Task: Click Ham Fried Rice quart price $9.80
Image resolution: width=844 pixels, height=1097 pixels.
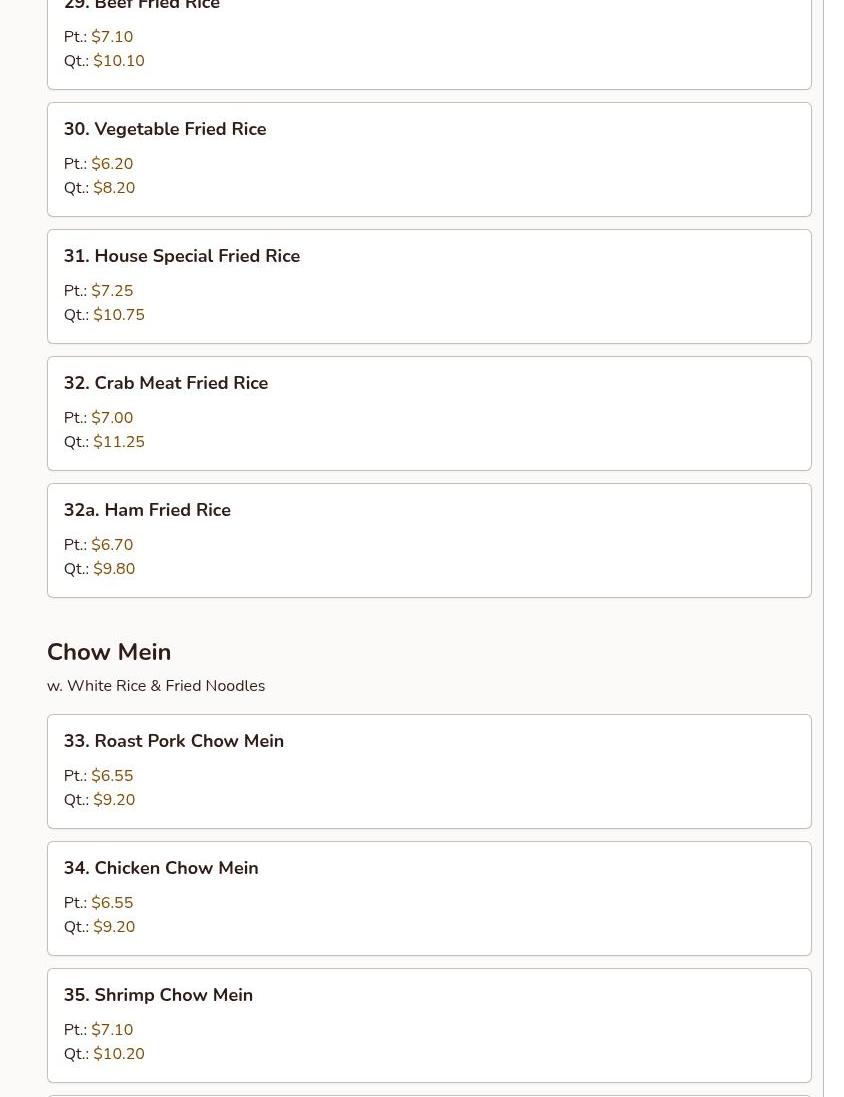Action: 114,569
